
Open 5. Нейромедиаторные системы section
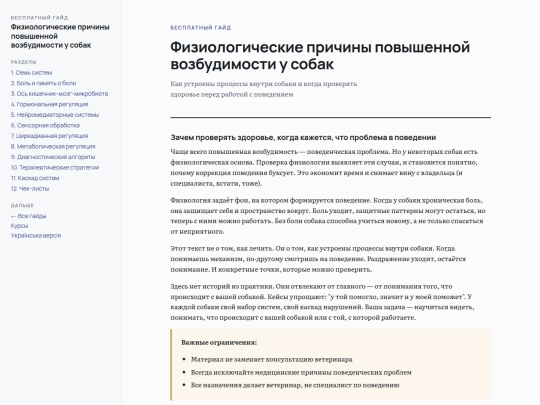[55, 115]
